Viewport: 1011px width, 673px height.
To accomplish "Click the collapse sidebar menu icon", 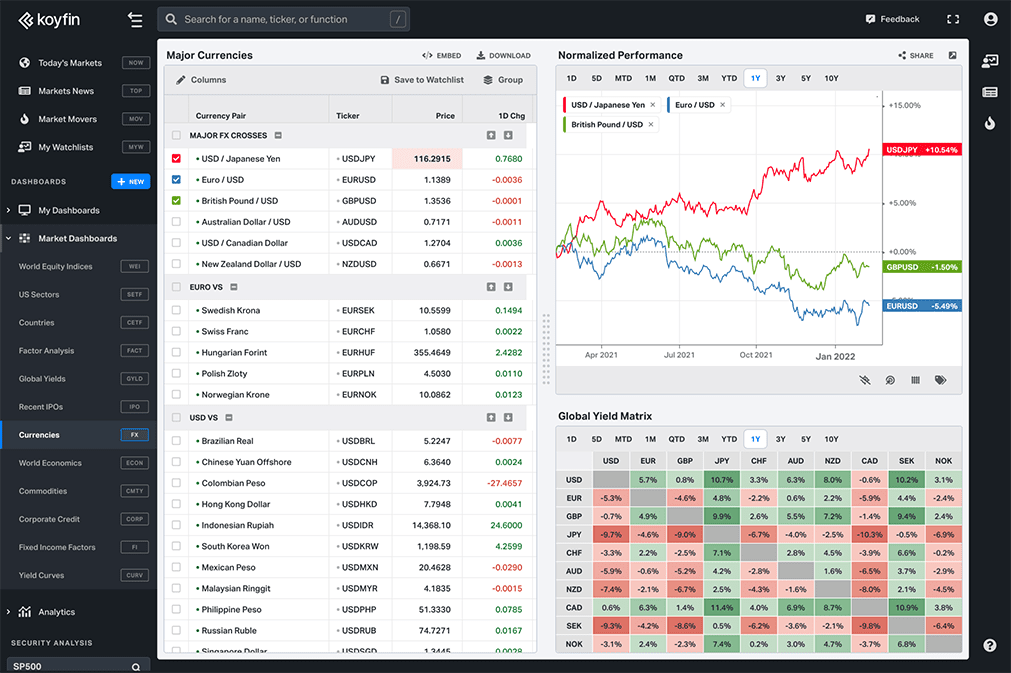I will click(135, 19).
